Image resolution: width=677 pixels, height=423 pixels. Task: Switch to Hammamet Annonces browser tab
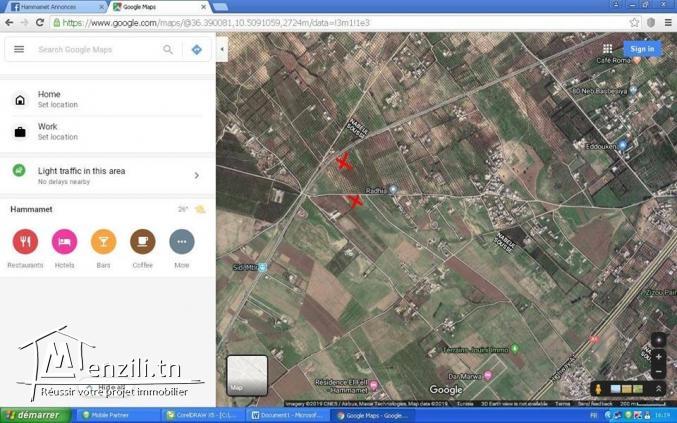55,6
